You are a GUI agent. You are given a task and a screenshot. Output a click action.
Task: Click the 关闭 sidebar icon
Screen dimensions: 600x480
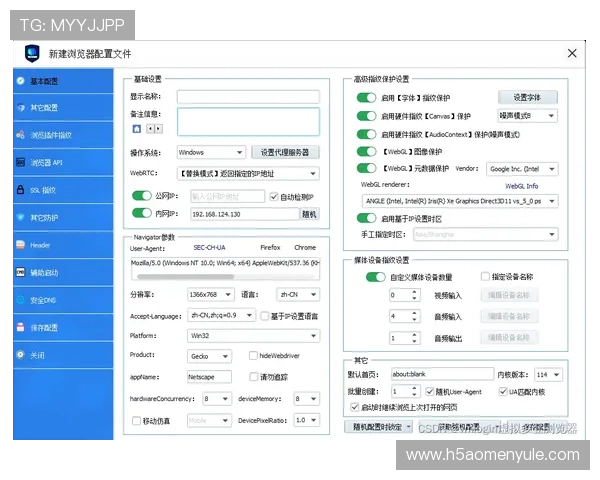point(20,355)
